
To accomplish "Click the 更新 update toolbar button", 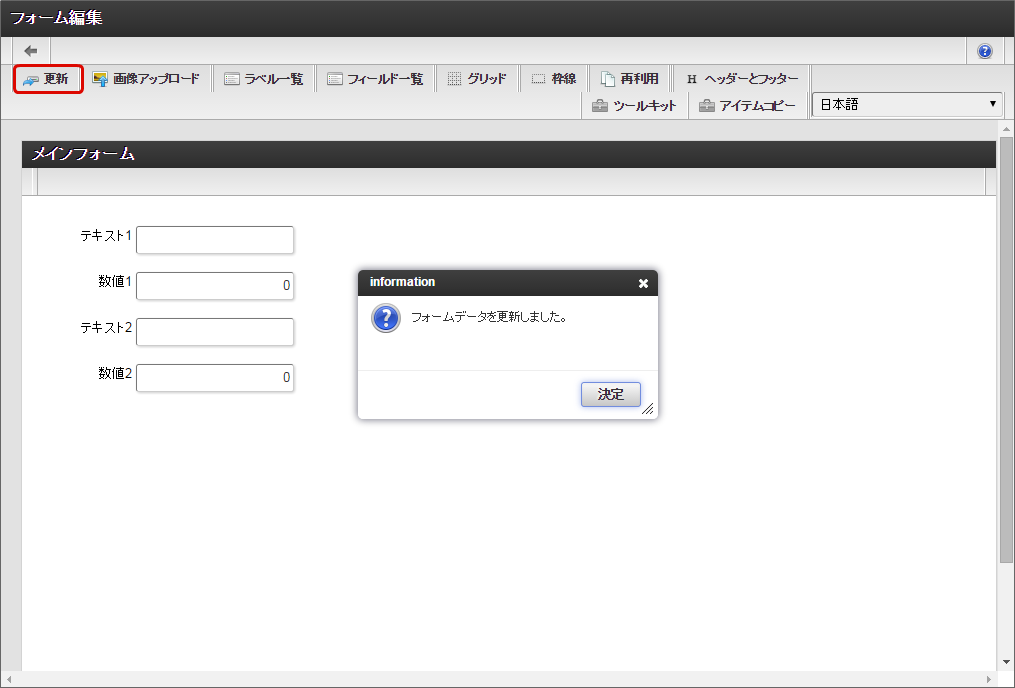I will [x=47, y=79].
